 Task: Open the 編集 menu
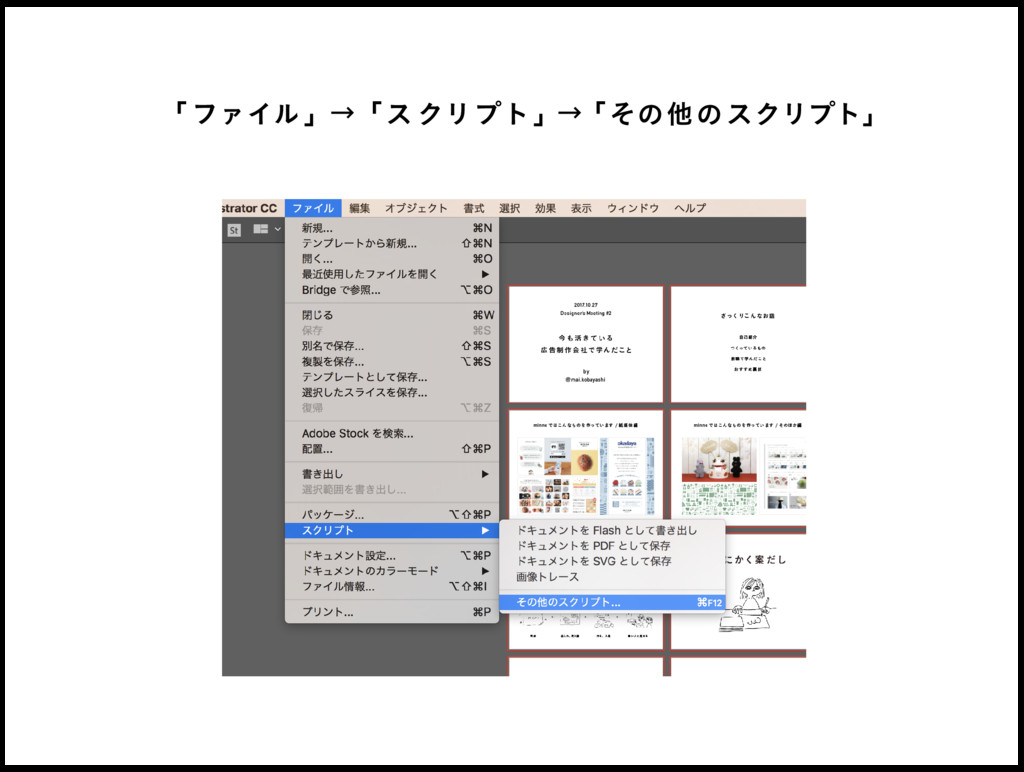(x=359, y=208)
